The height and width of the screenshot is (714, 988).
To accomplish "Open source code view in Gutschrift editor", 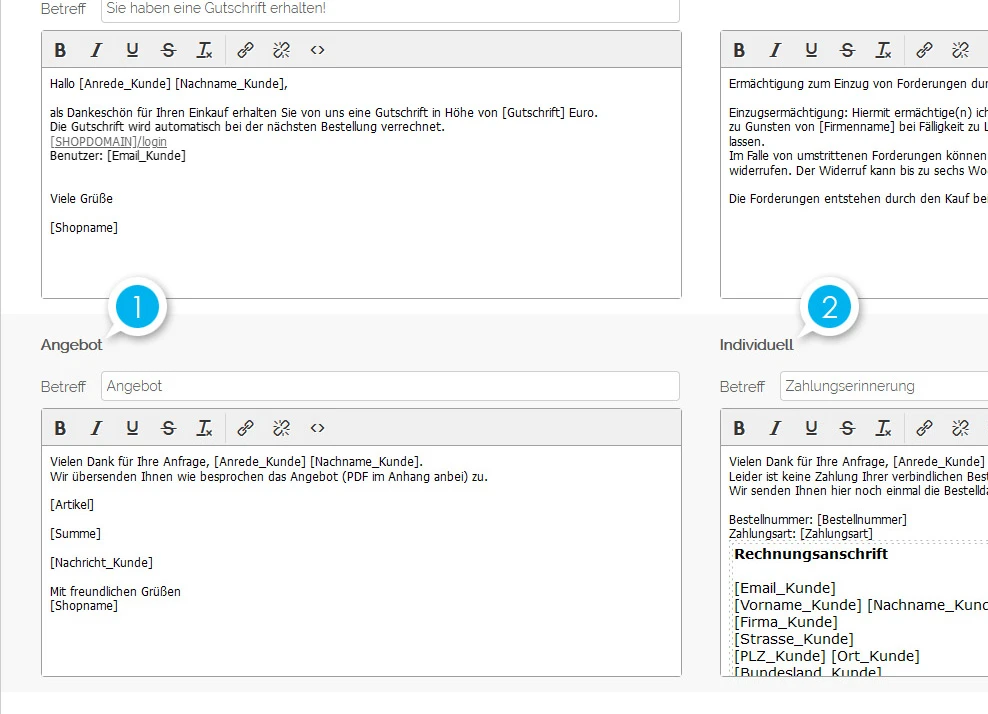I will coord(317,50).
